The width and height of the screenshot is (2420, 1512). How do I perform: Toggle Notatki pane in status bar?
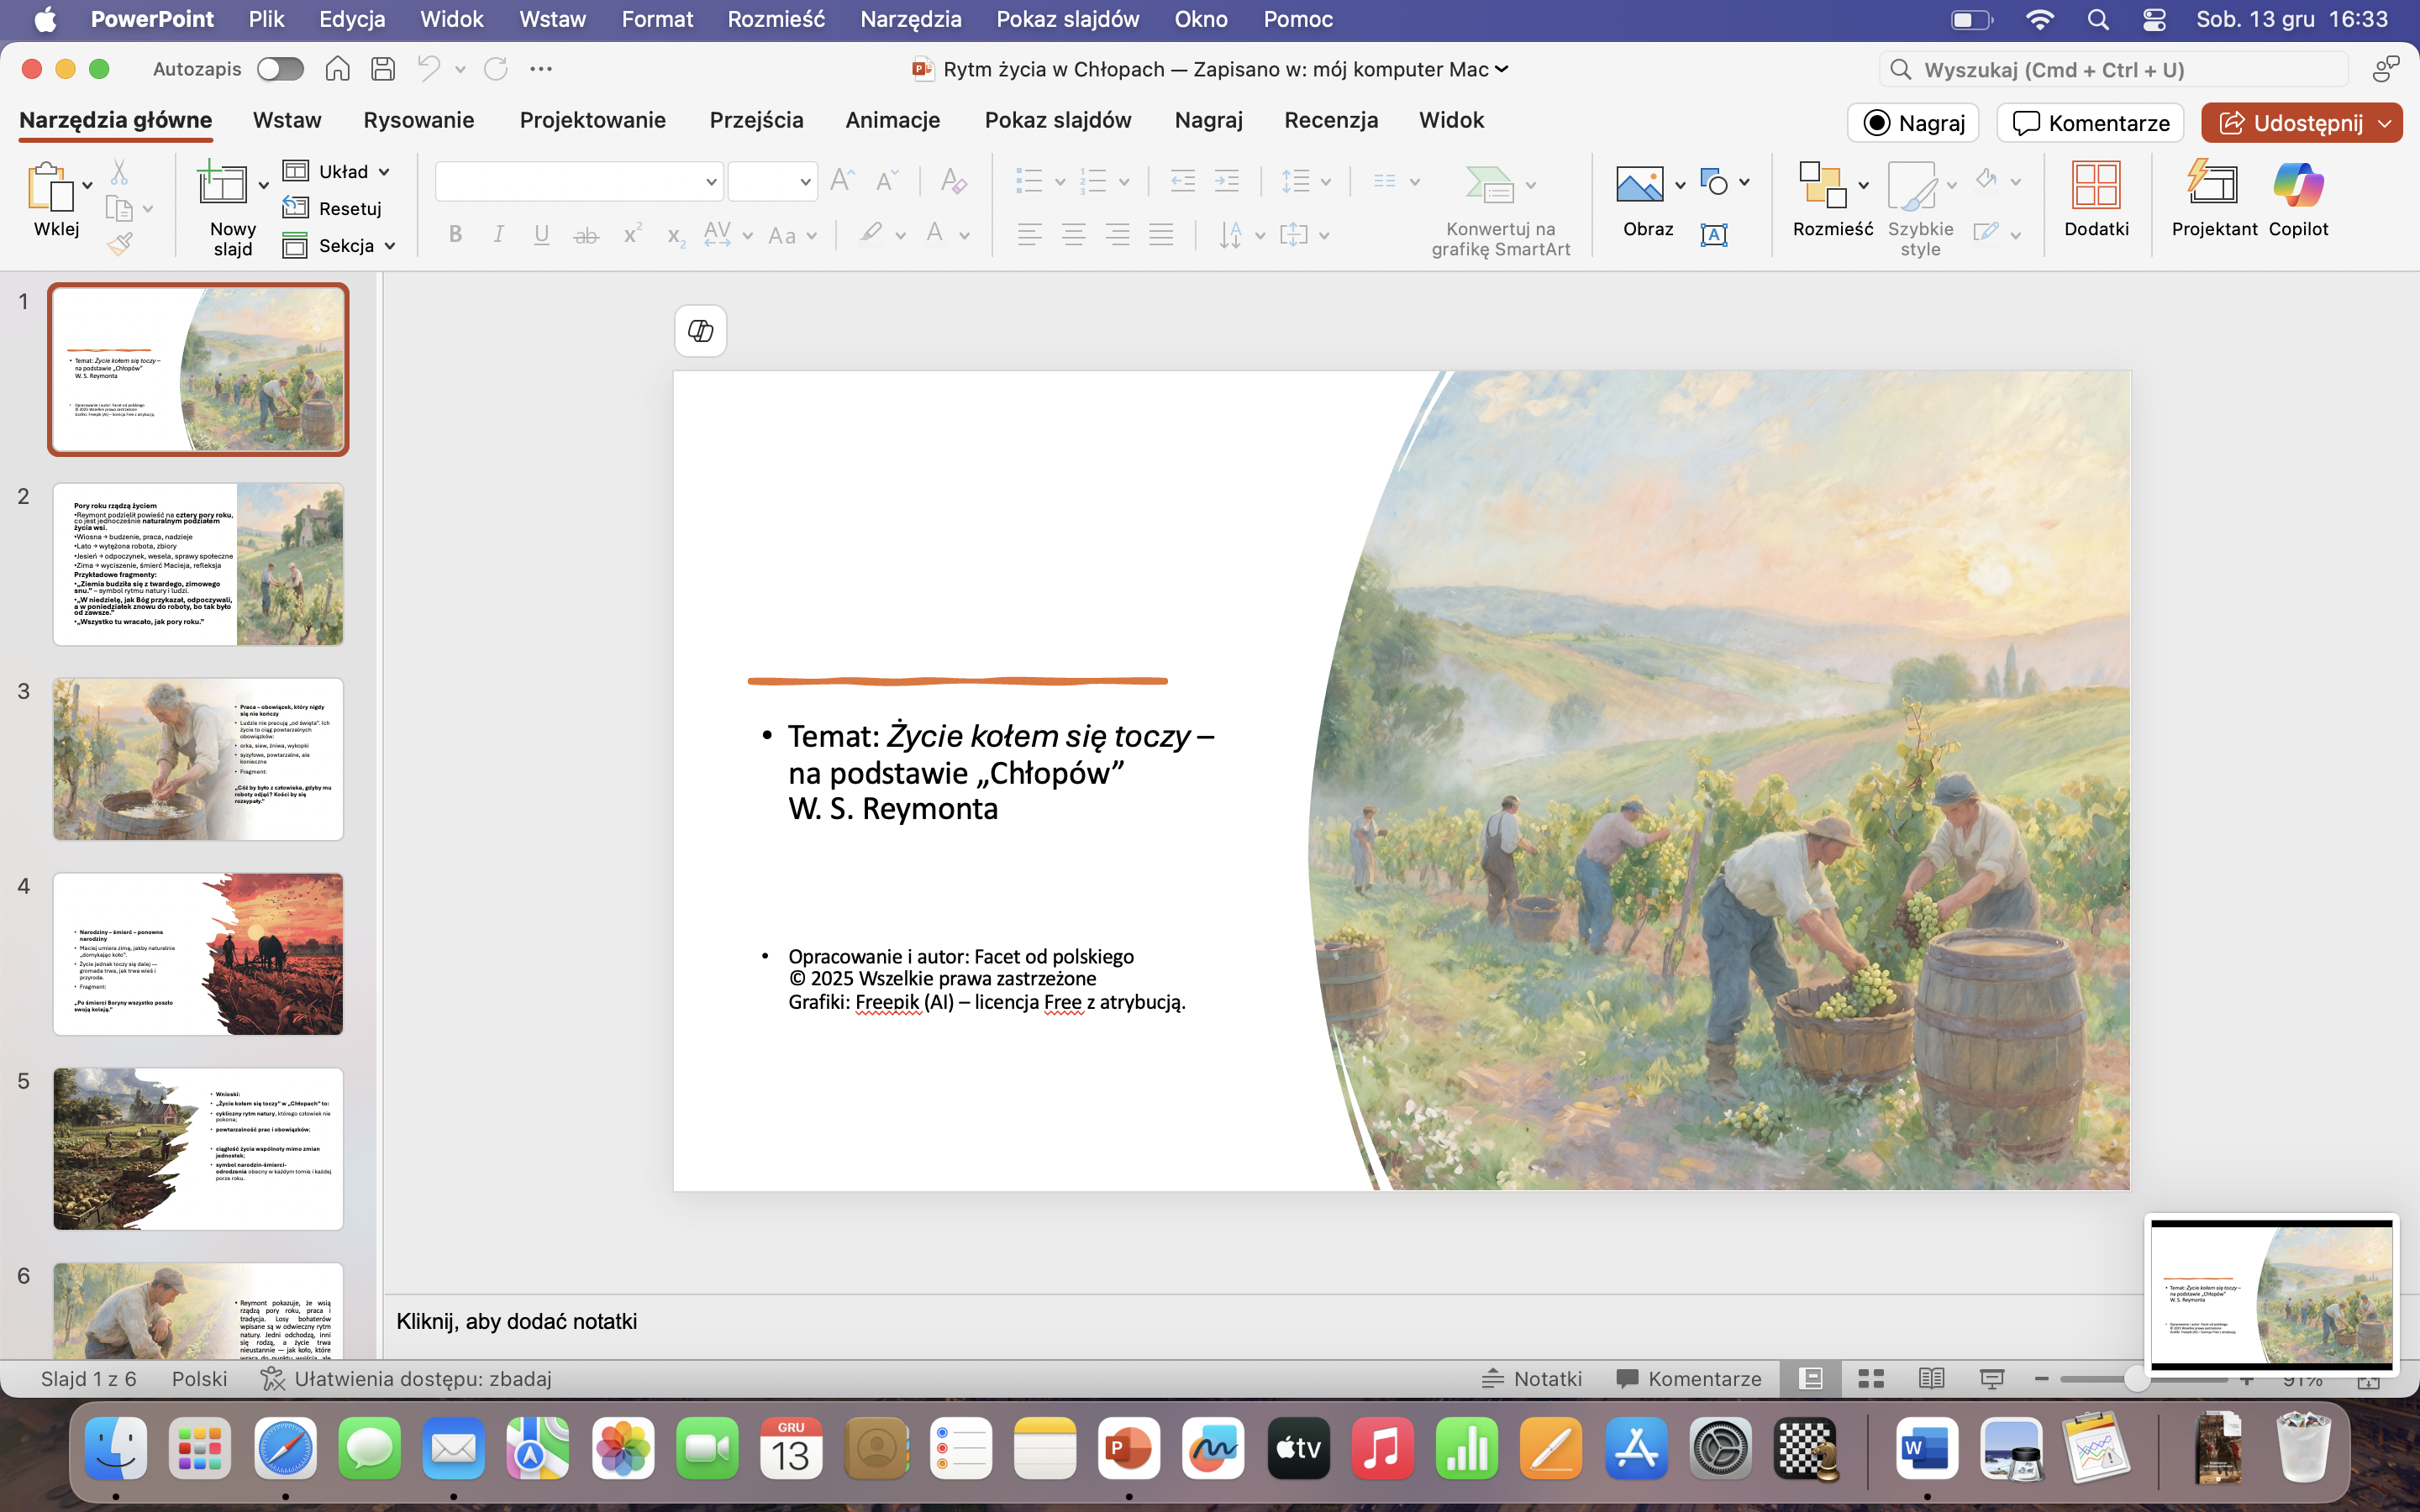[x=1531, y=1379]
